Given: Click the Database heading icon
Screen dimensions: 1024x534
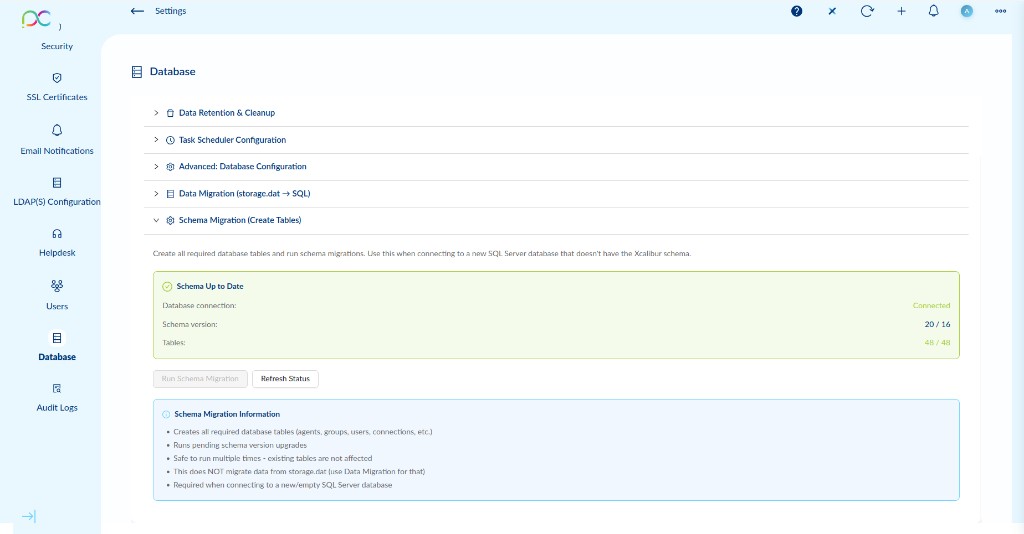Looking at the screenshot, I should [x=136, y=72].
